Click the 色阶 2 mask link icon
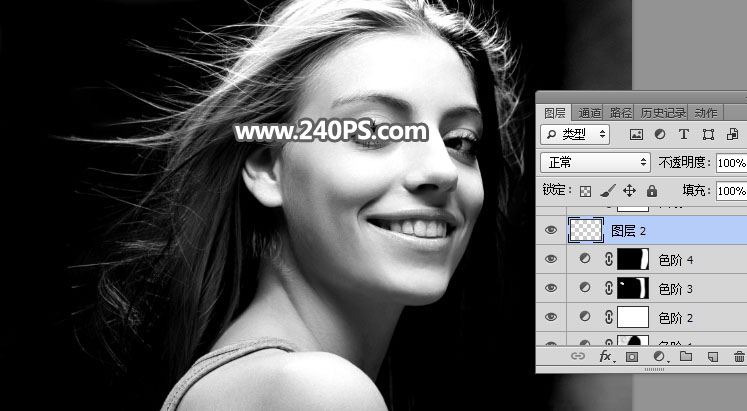Image resolution: width=747 pixels, height=411 pixels. point(608,318)
